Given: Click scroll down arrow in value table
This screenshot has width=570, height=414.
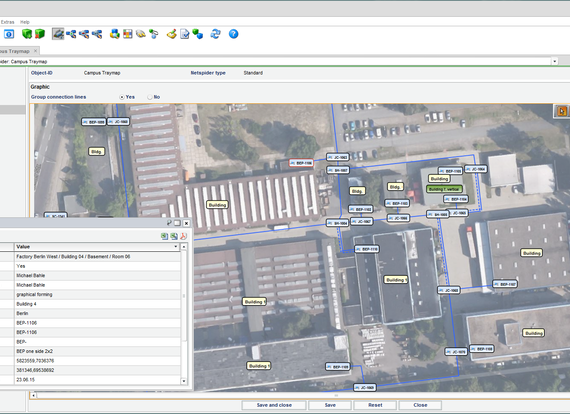Looking at the screenshot, I should (x=184, y=381).
